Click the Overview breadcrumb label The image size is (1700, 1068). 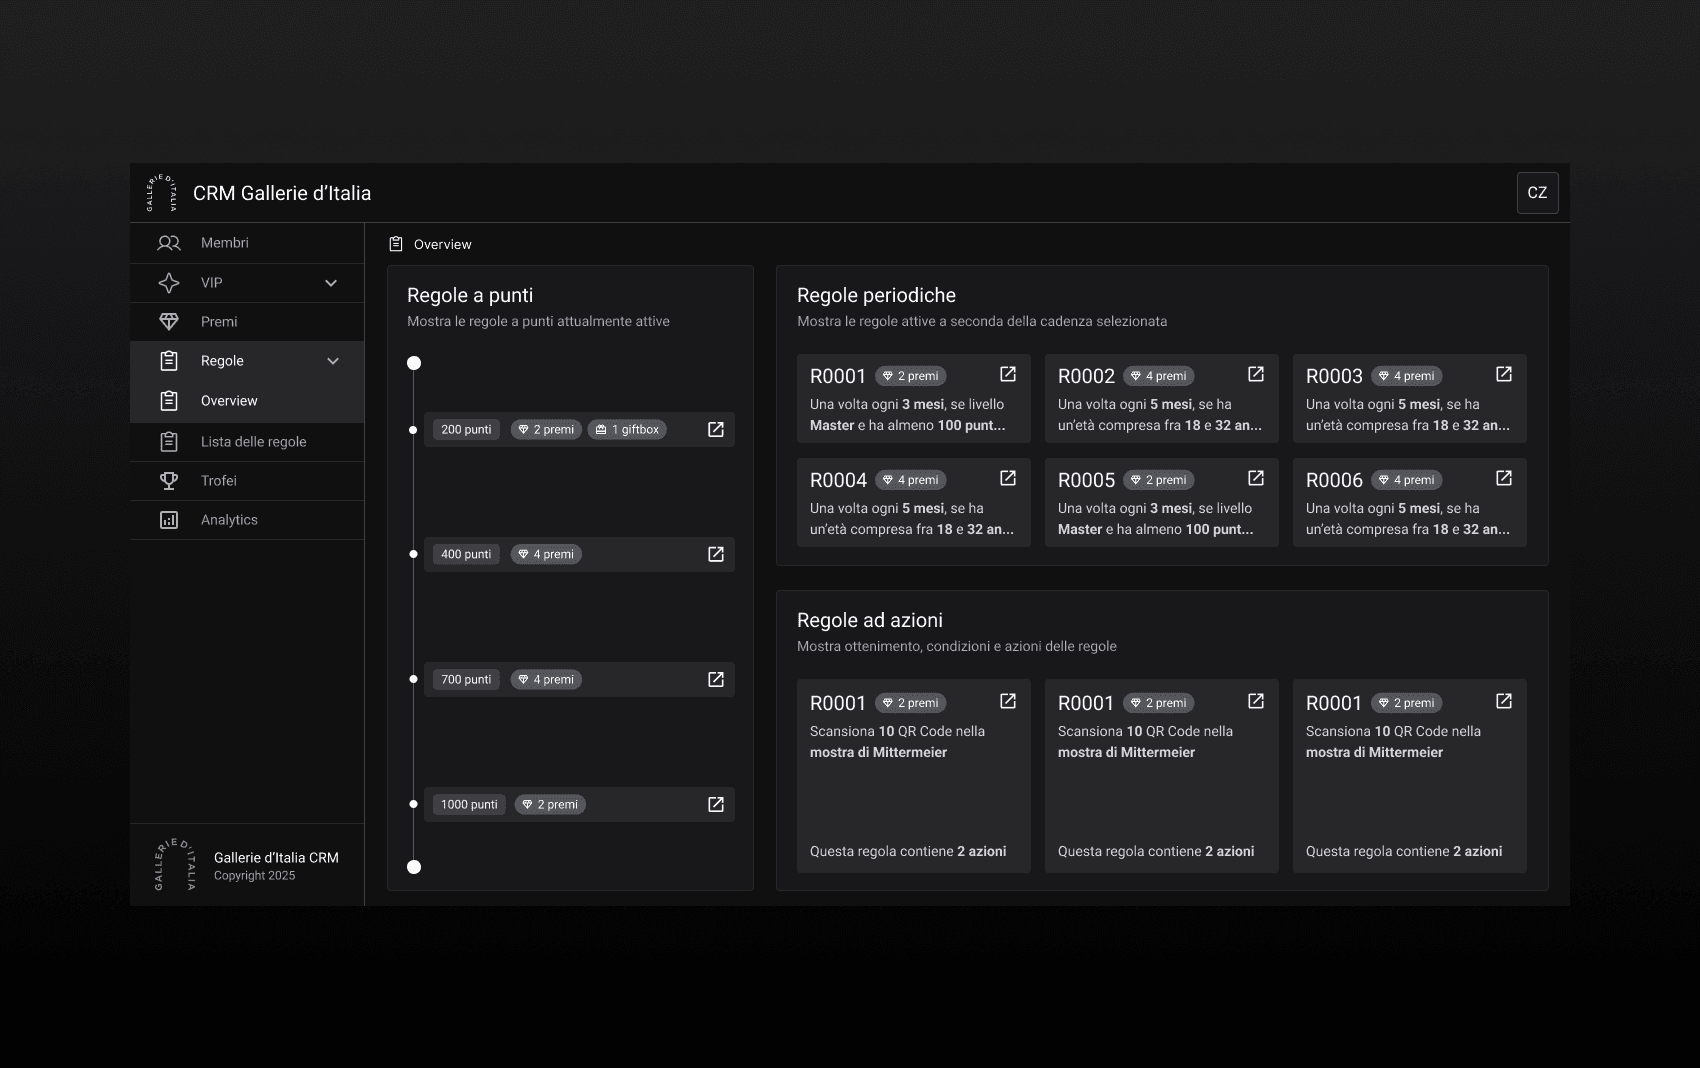[x=443, y=244]
